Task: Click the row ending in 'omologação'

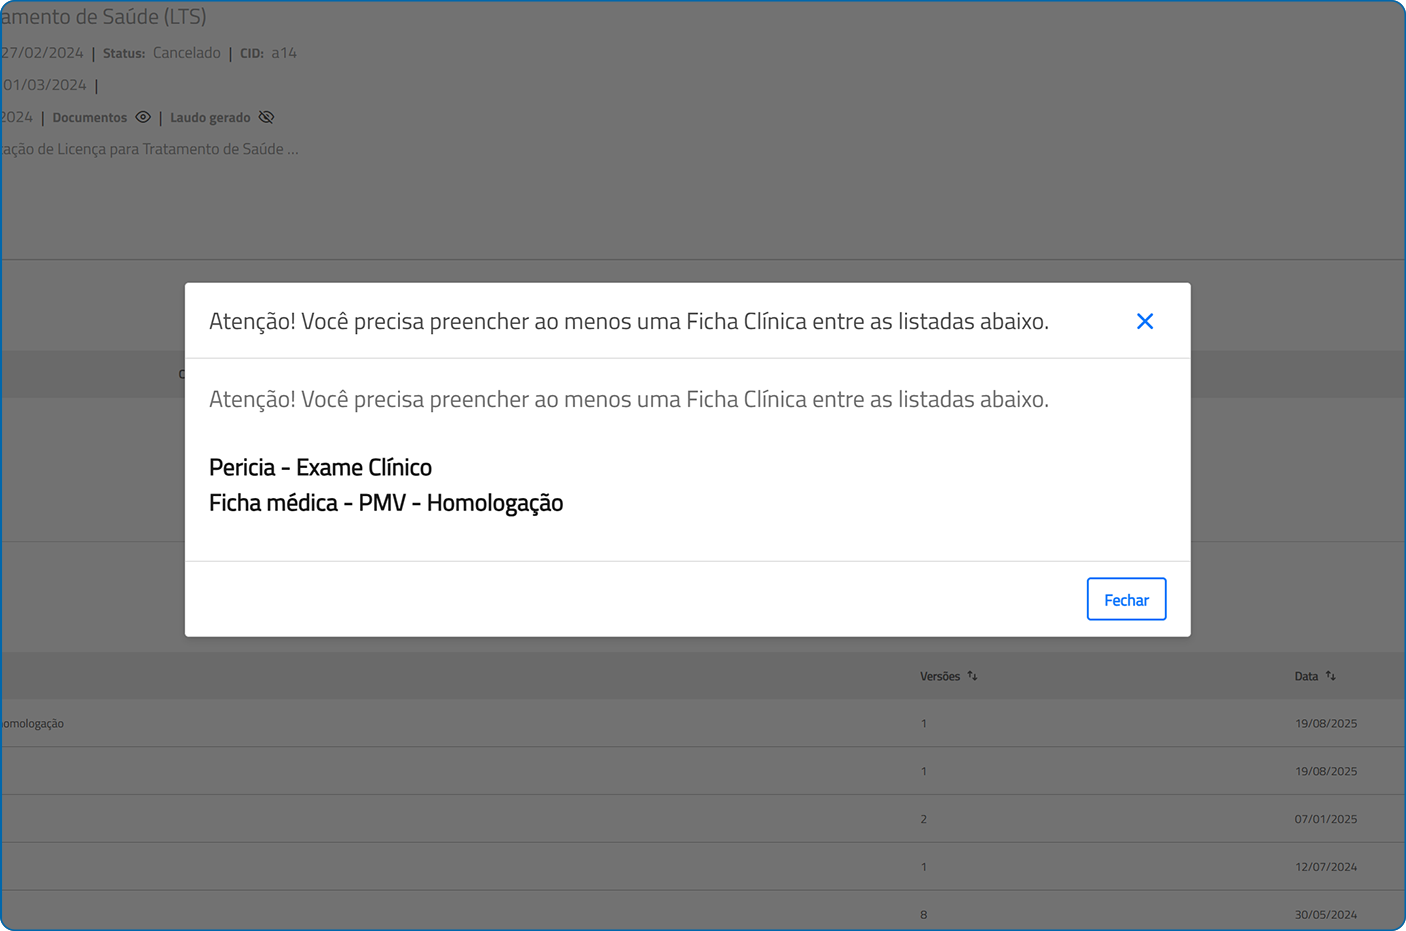Action: 33,724
